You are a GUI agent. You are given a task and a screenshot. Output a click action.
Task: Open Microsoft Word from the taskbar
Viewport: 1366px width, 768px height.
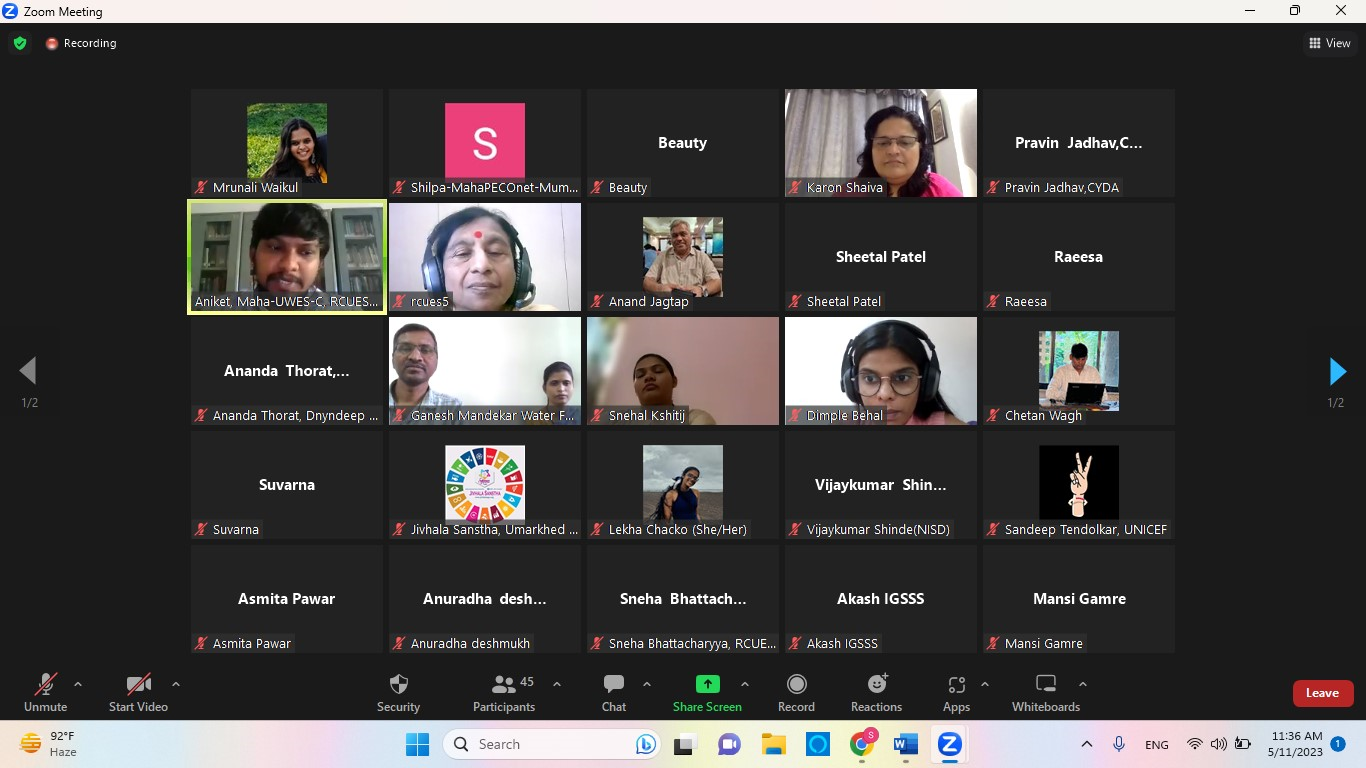point(906,744)
